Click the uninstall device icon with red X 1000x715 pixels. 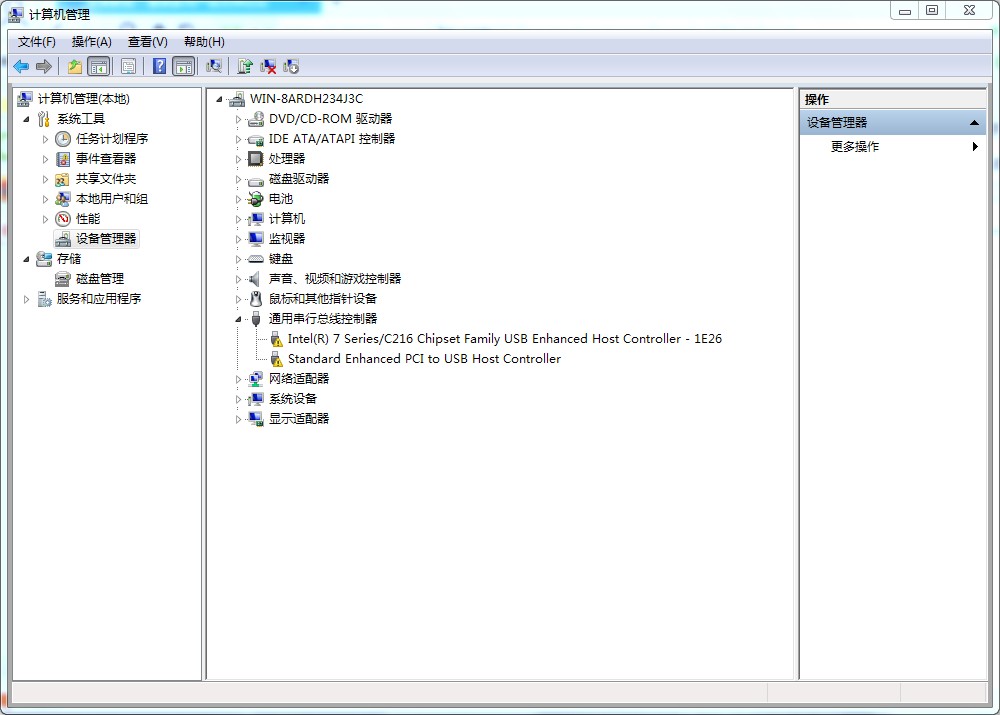click(x=268, y=67)
